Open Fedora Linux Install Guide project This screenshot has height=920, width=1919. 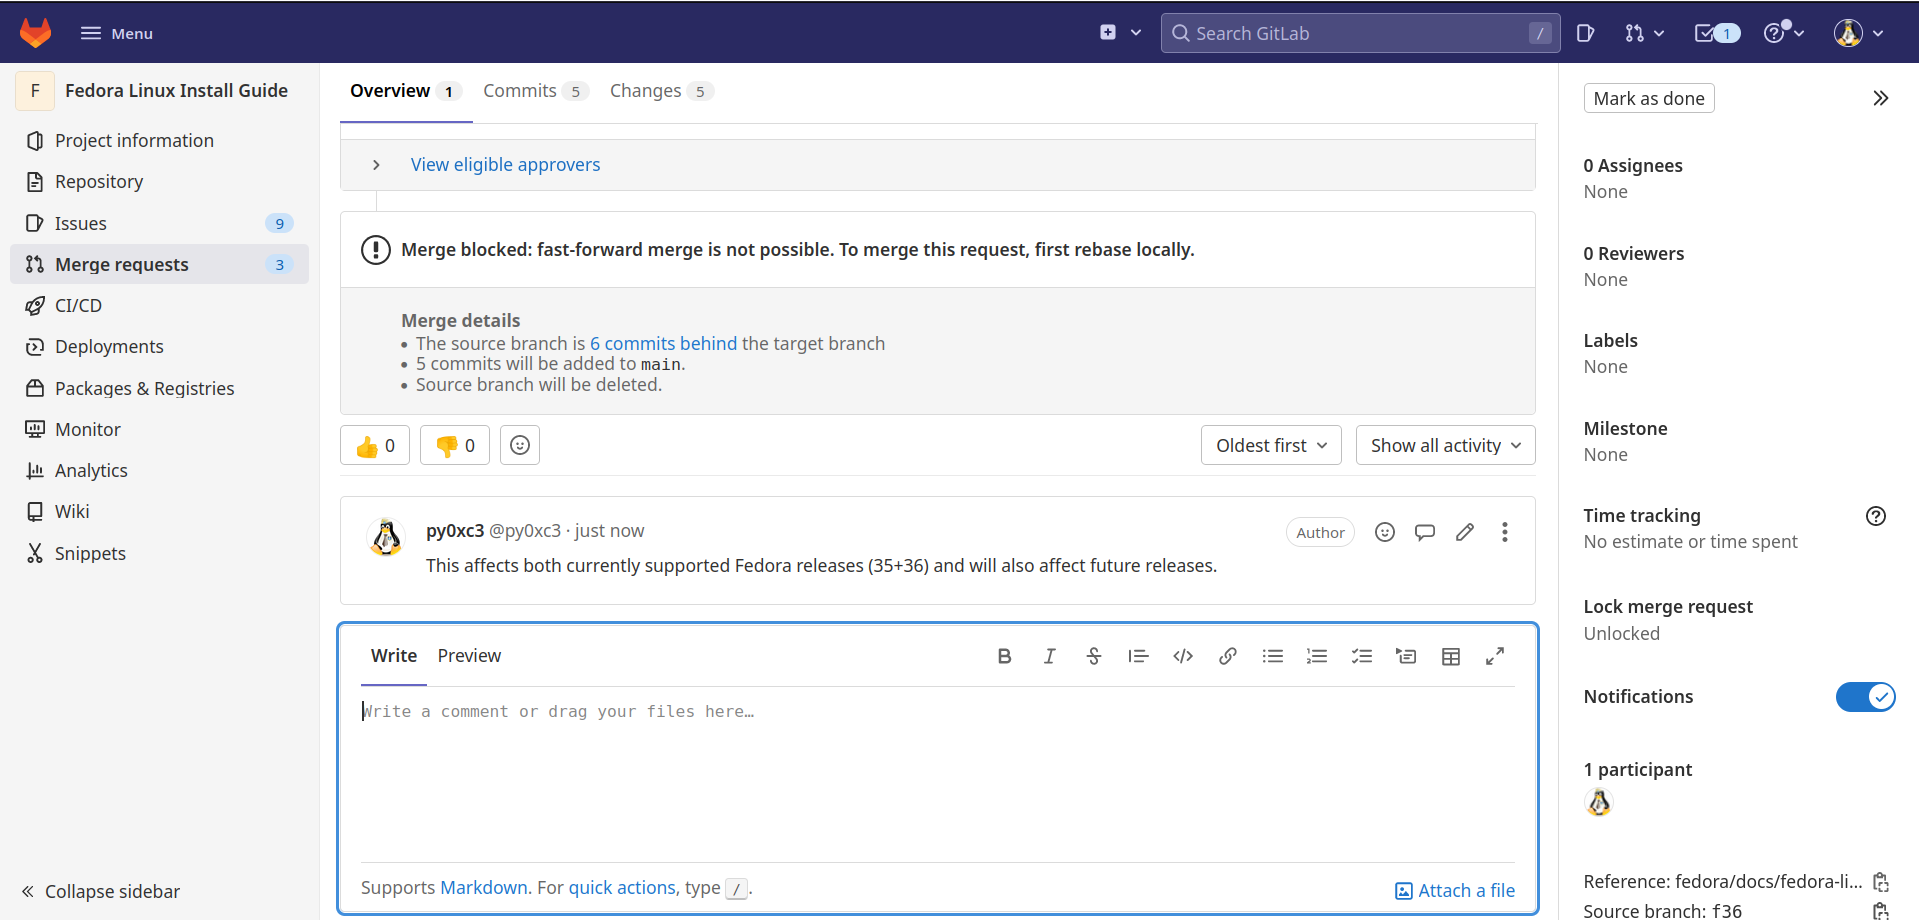tap(176, 90)
